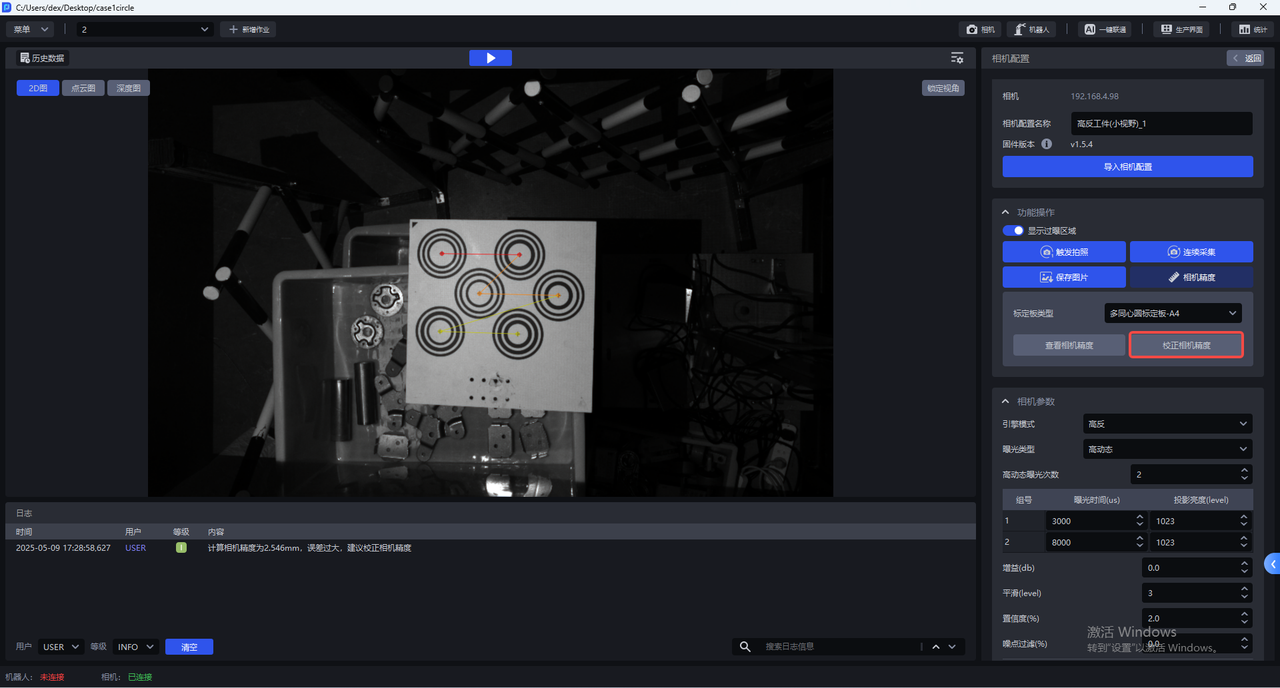Open the robot (机器人) panel
Image resolution: width=1280 pixels, height=688 pixels.
pos(1031,29)
